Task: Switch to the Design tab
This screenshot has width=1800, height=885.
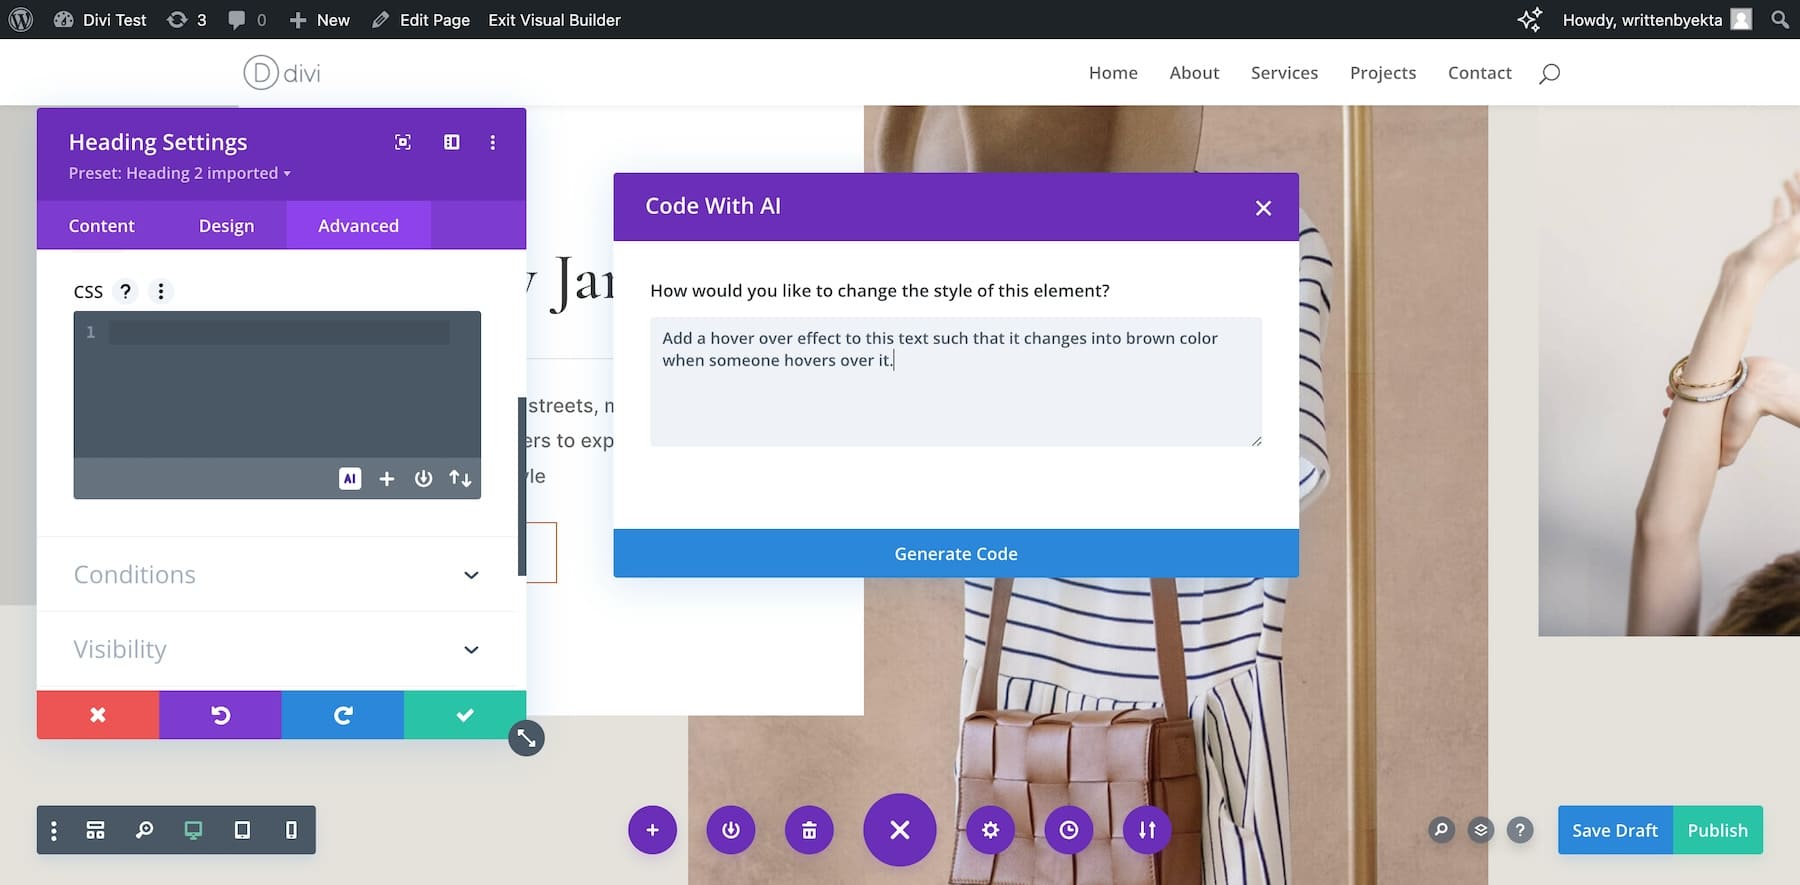Action: coord(226,226)
